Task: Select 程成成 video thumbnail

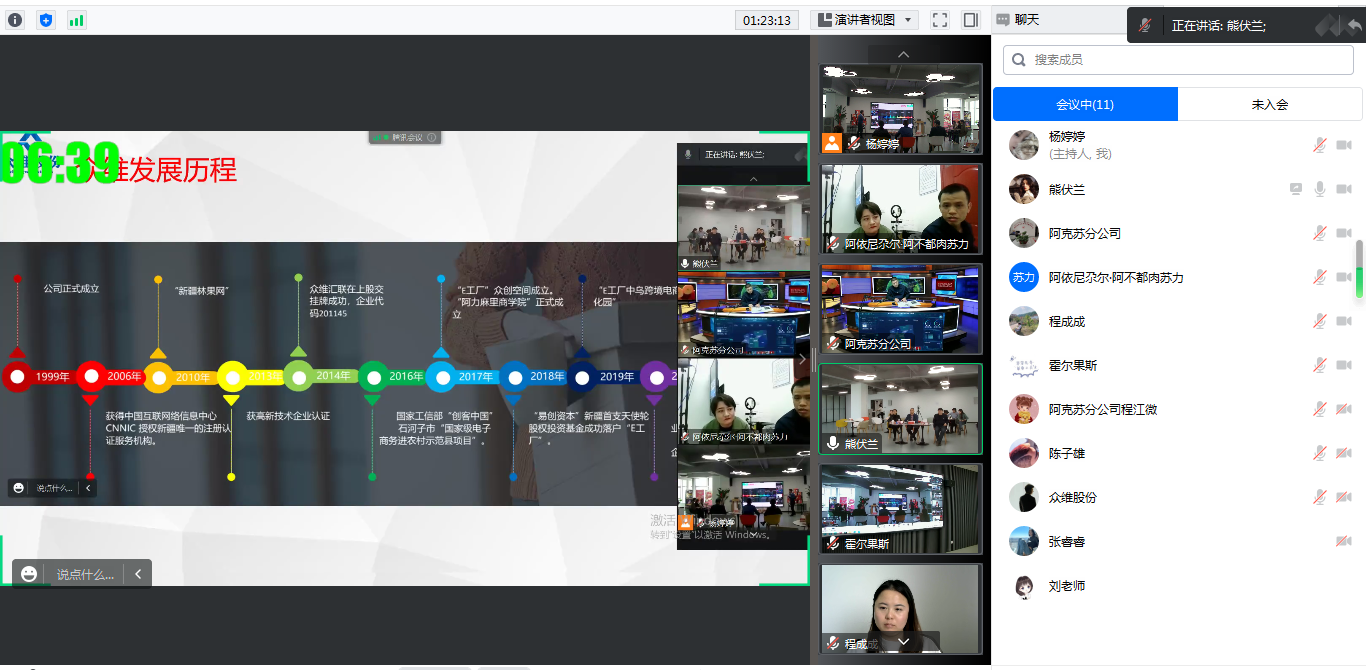Action: coord(901,609)
